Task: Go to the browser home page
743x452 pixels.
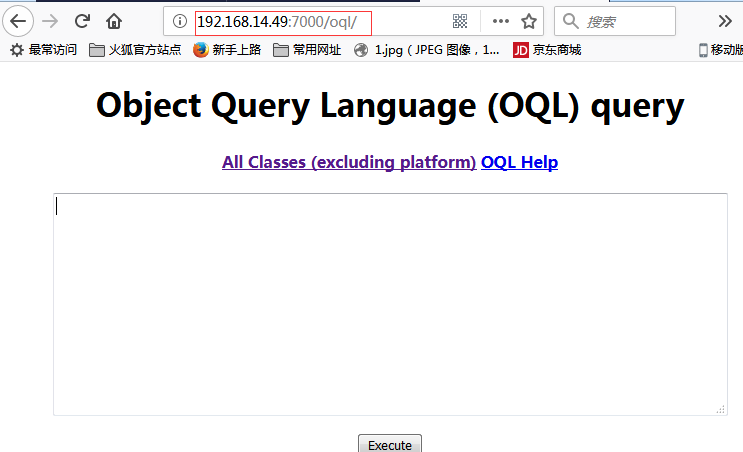Action: [114, 21]
